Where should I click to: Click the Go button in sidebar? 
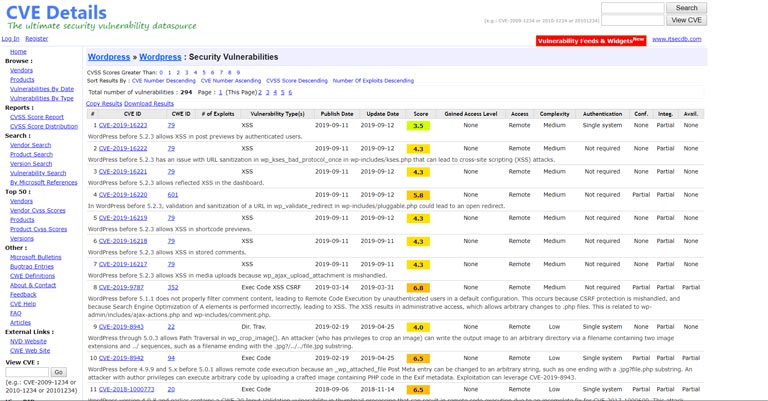coord(58,373)
